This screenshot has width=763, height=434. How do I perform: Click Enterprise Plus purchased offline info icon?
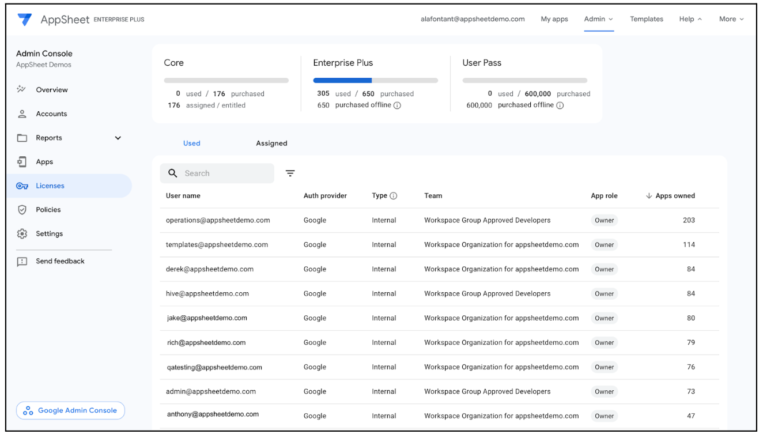[397, 105]
